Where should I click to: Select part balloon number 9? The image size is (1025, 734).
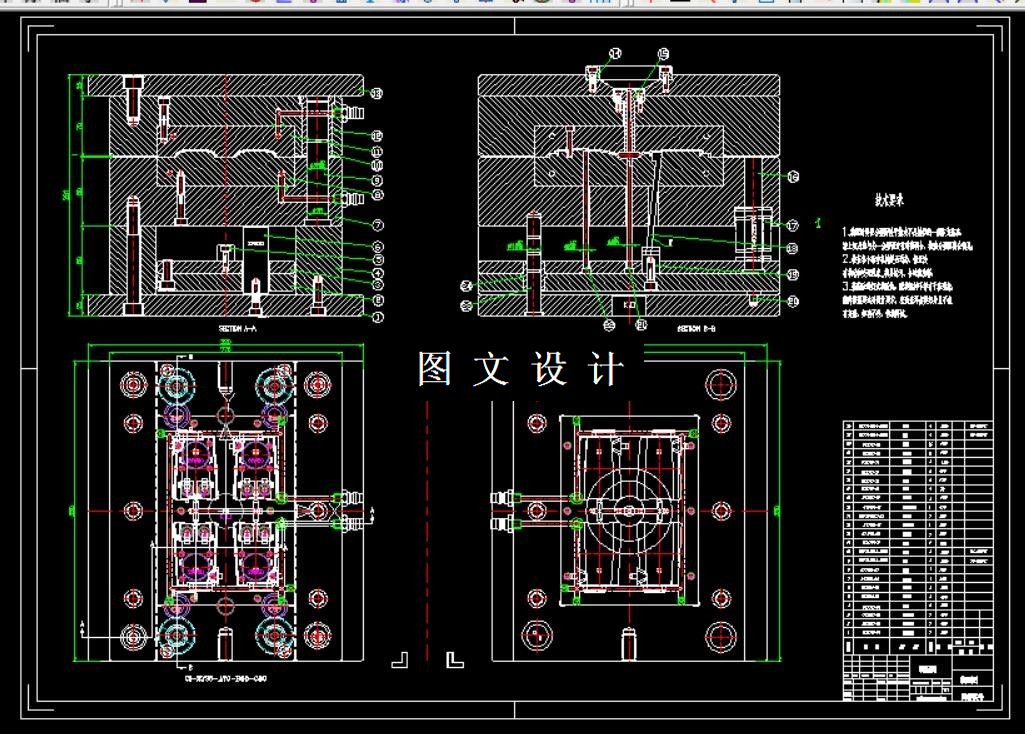click(x=377, y=180)
